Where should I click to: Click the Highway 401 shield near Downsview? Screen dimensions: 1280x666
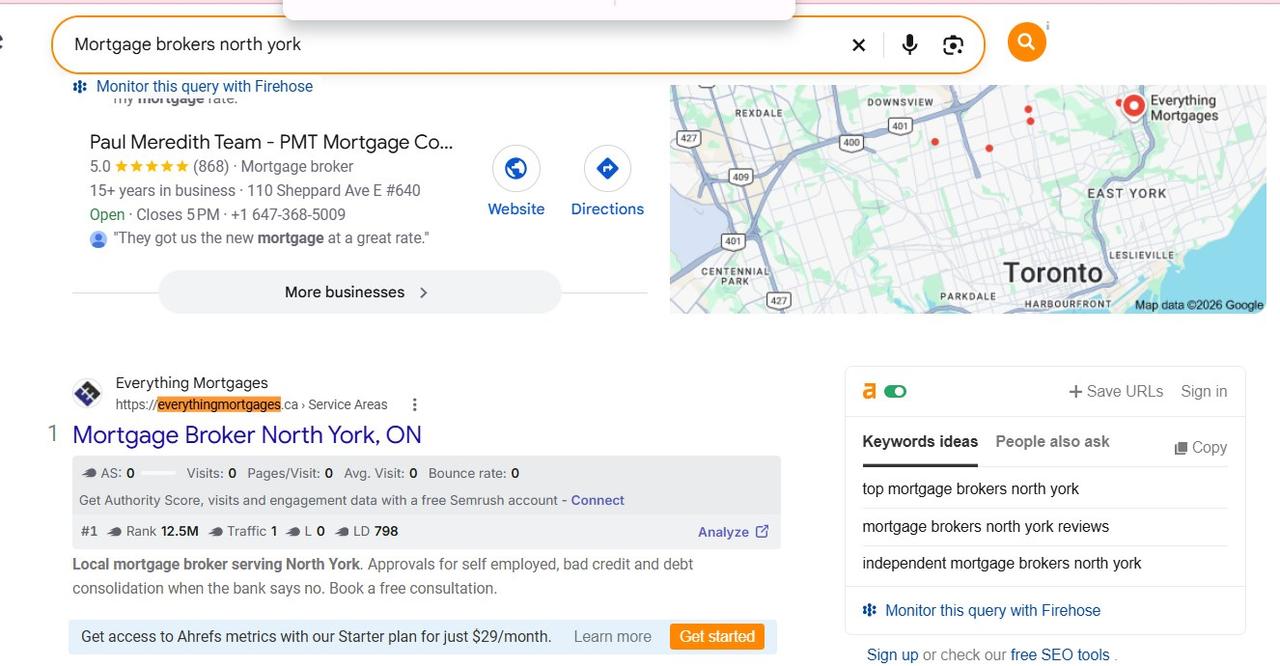click(900, 126)
